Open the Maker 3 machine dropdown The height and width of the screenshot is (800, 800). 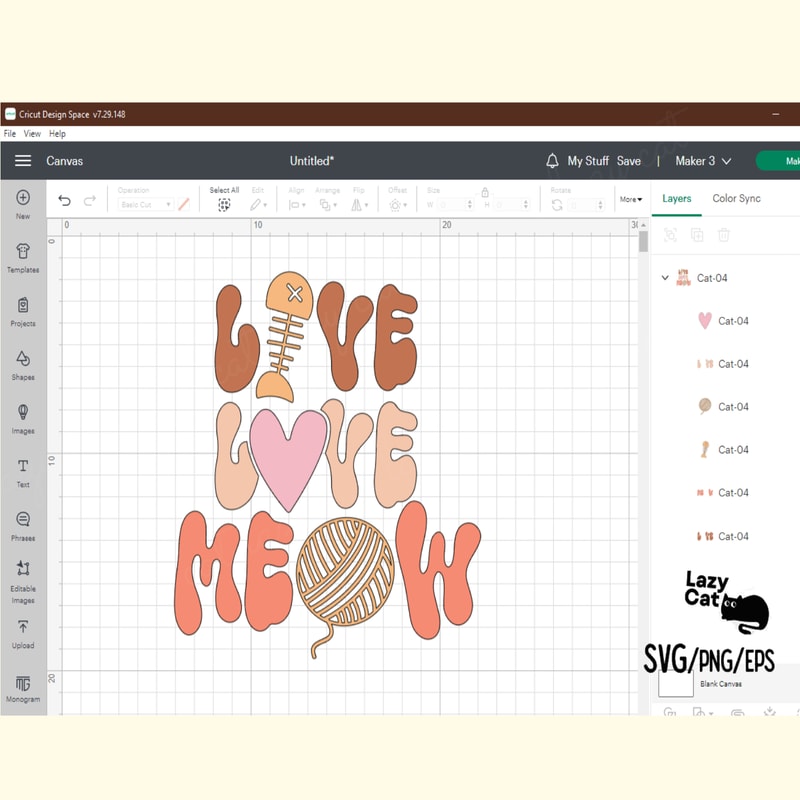click(703, 161)
